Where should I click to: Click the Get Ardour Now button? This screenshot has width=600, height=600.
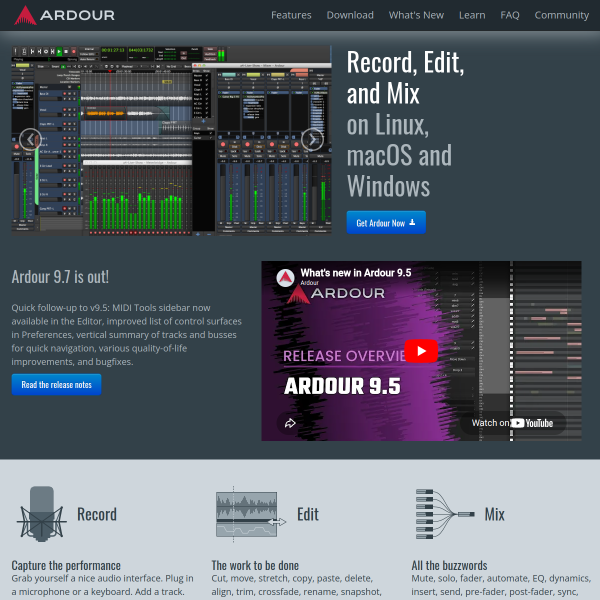[386, 222]
